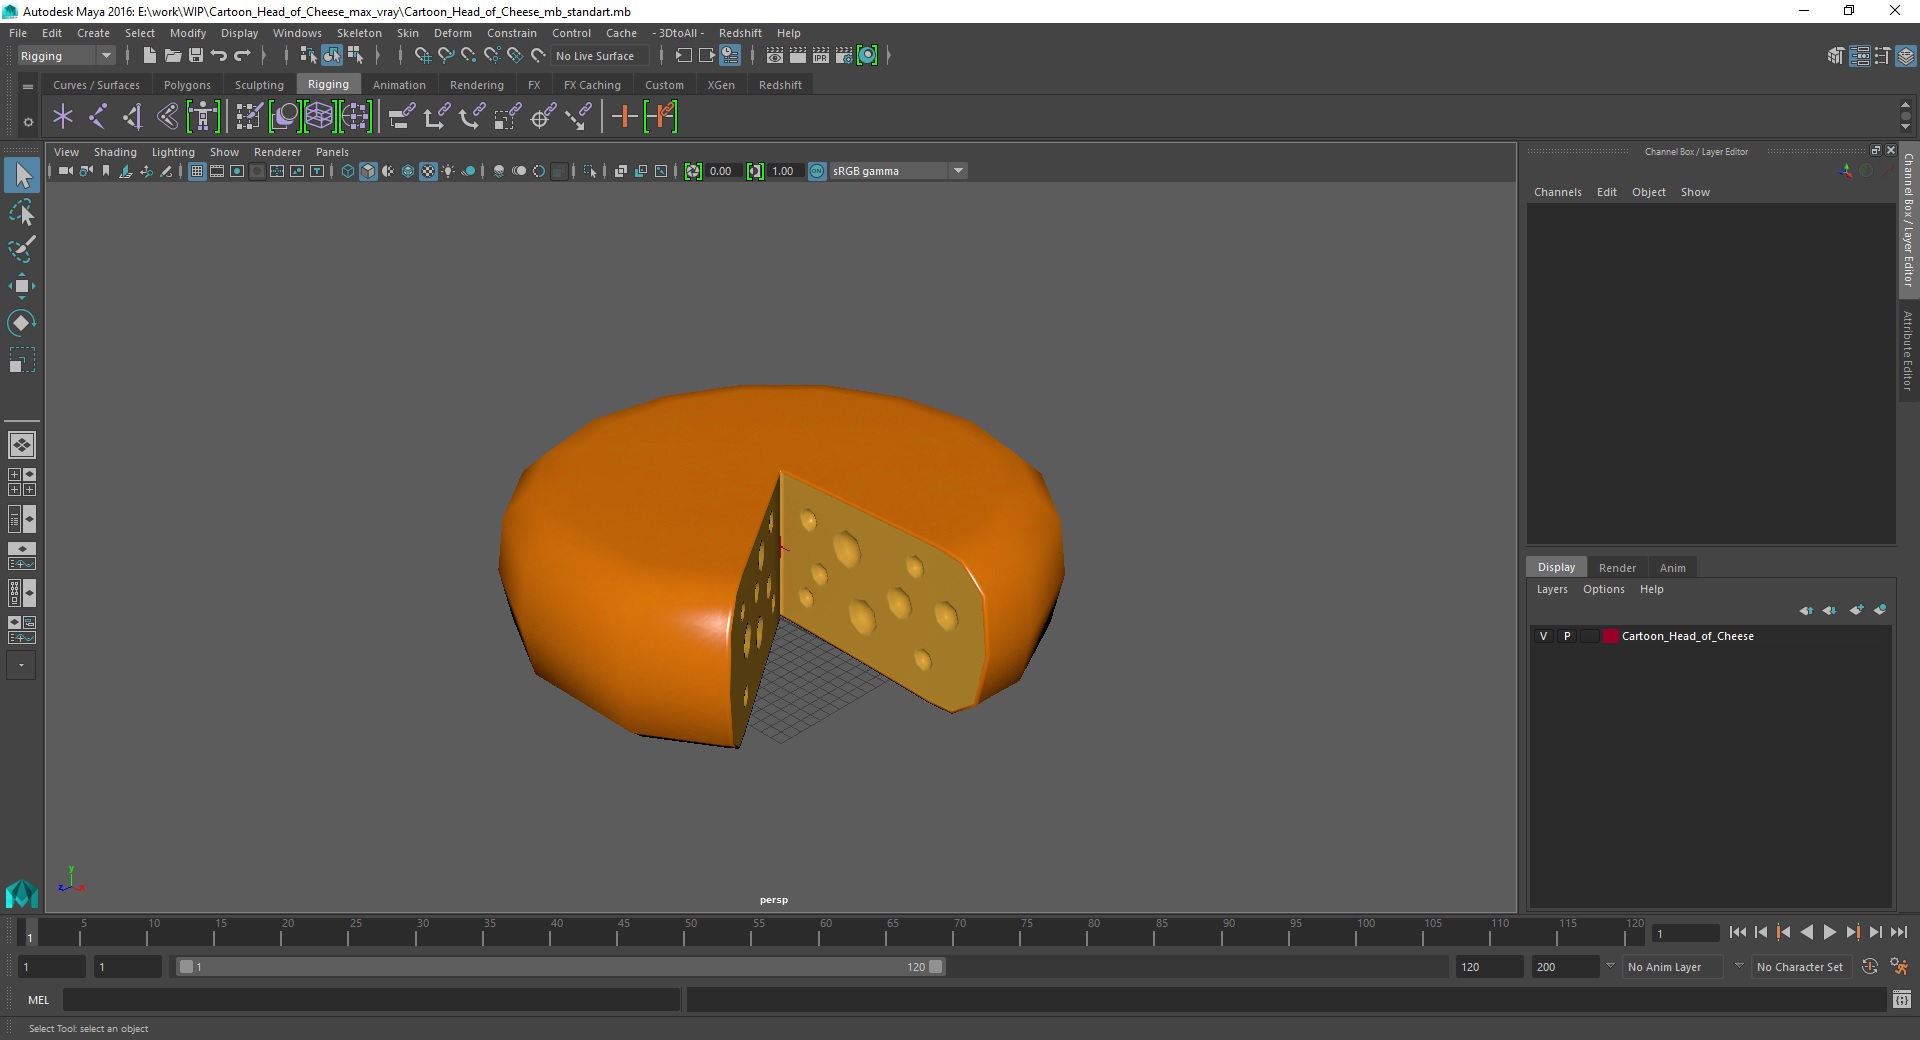Click the range slider bar handle at 120
Image resolution: width=1920 pixels, height=1040 pixels.
[935, 967]
